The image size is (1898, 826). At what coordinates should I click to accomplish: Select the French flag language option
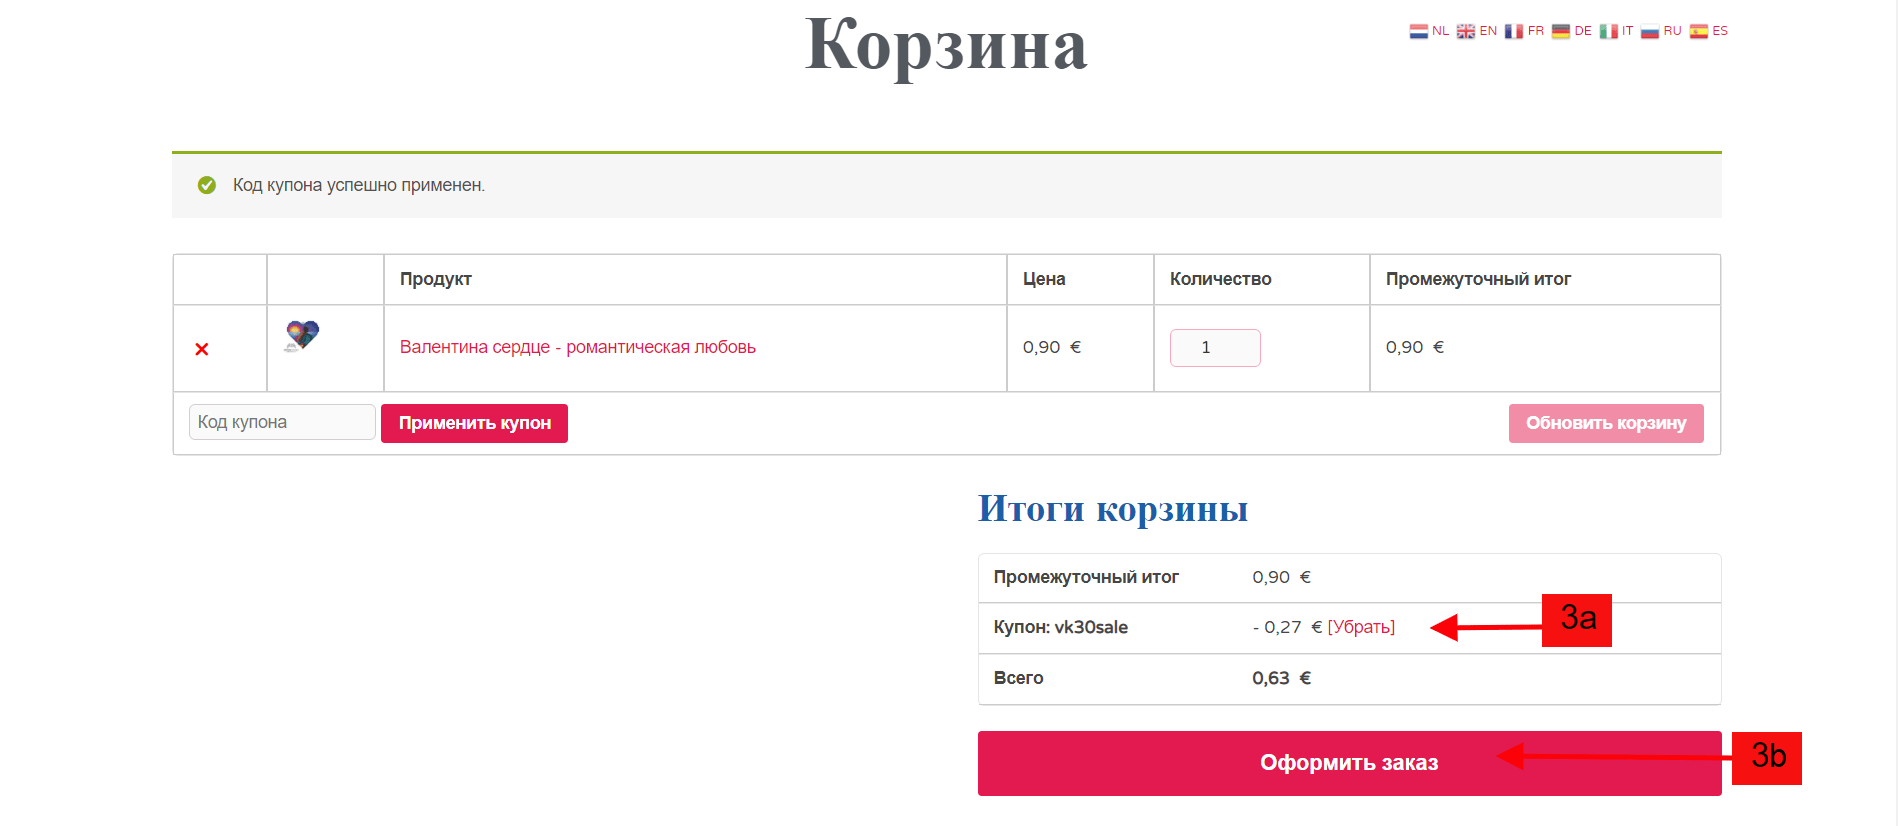click(x=1524, y=31)
